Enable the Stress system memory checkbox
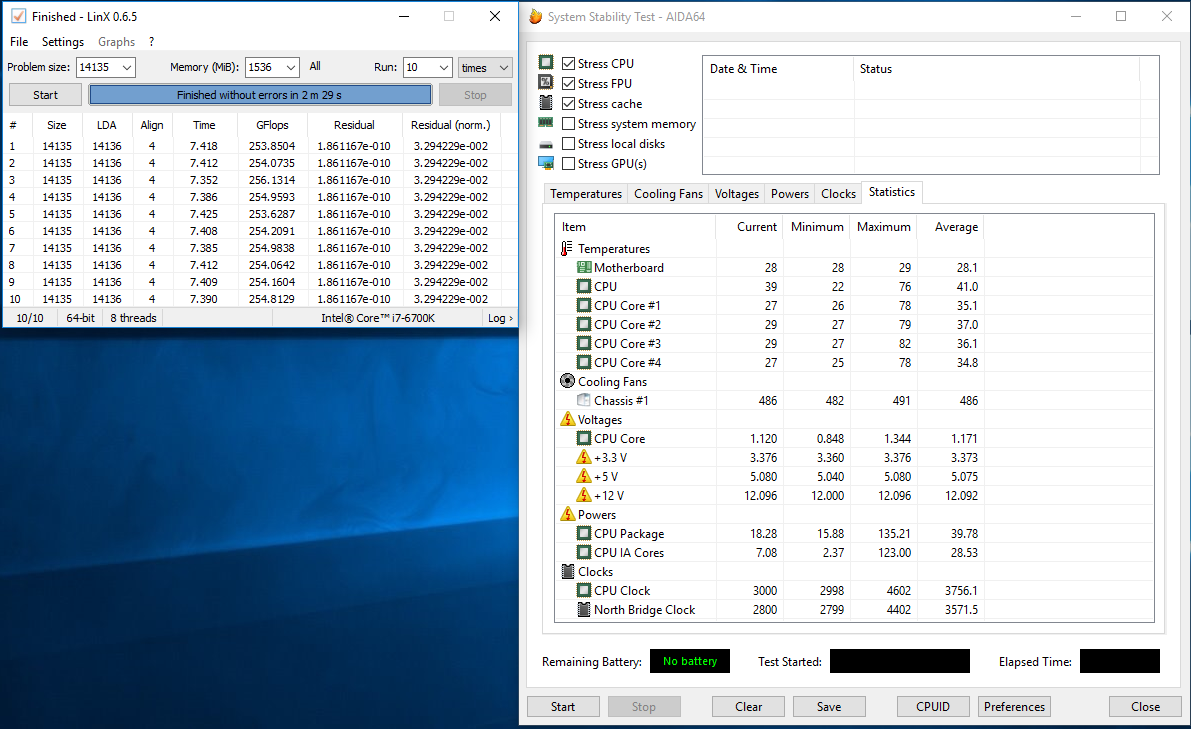The width and height of the screenshot is (1191, 729). click(x=568, y=123)
